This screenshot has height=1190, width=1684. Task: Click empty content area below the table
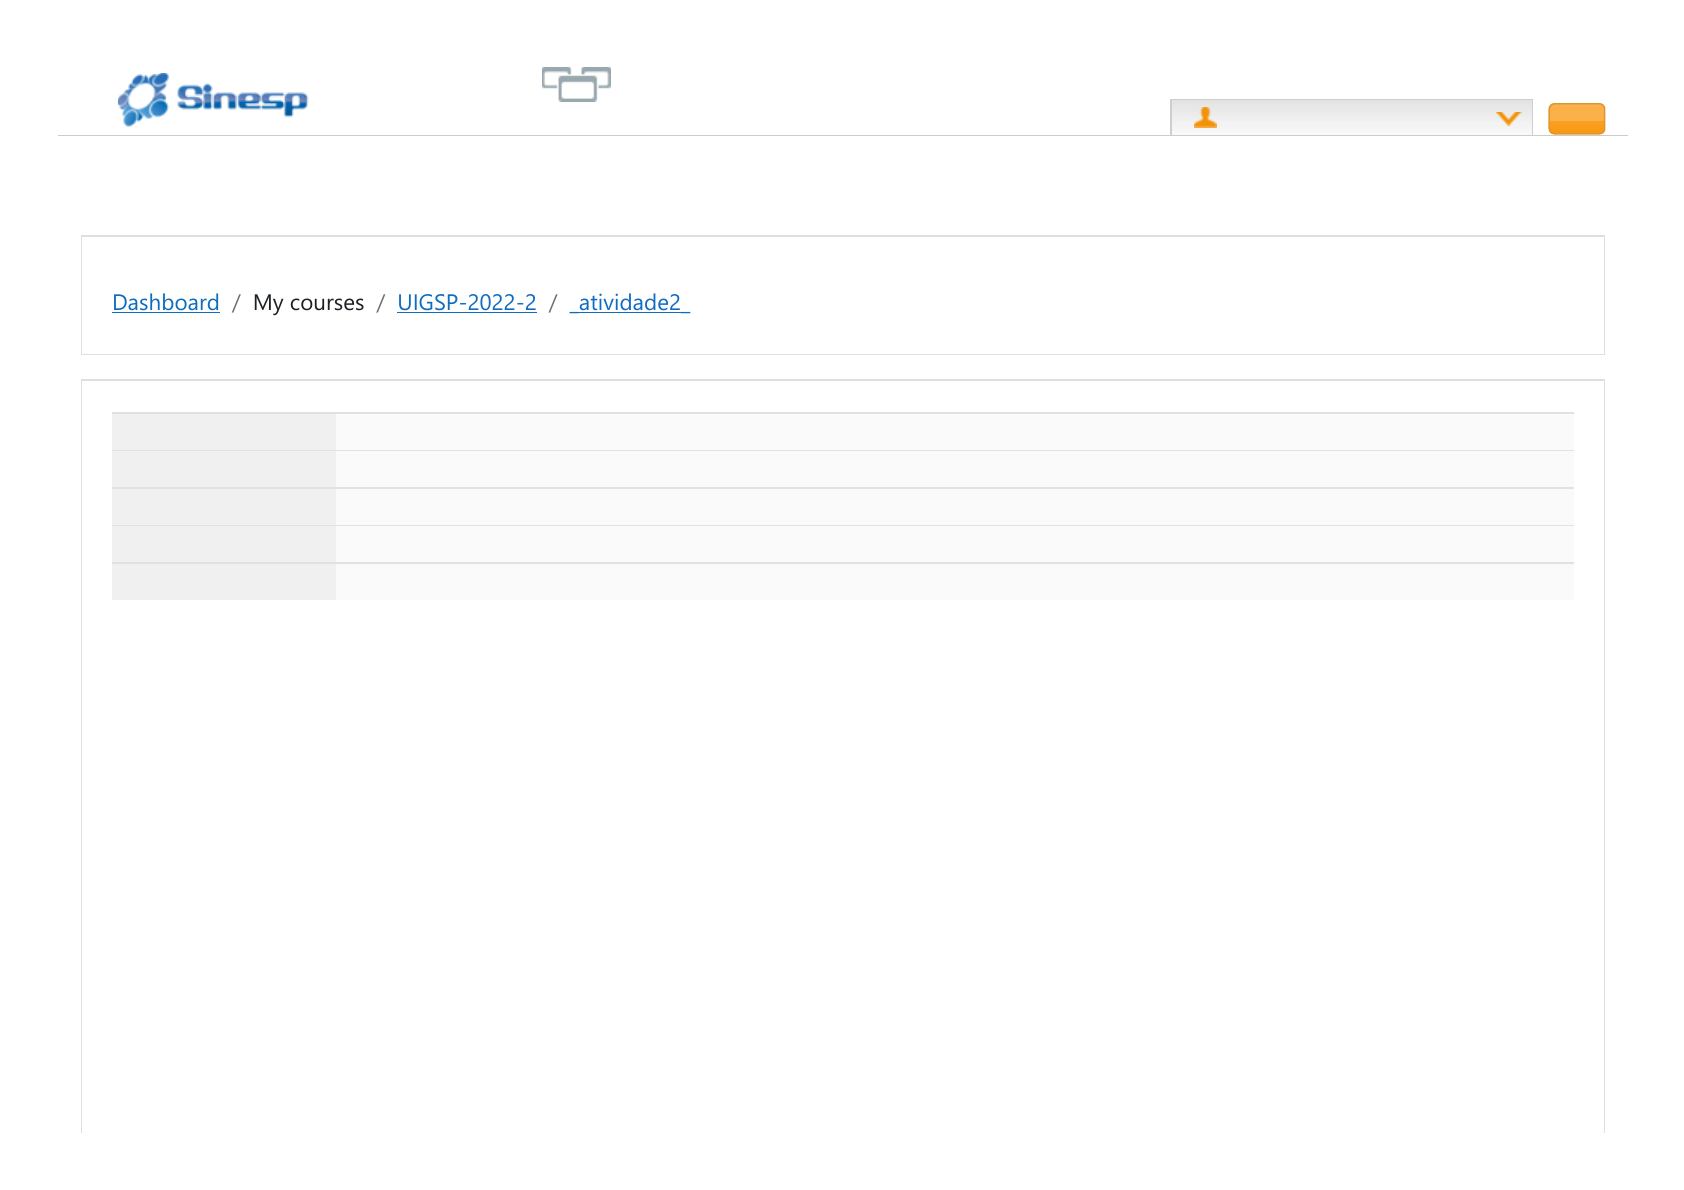pos(842,850)
